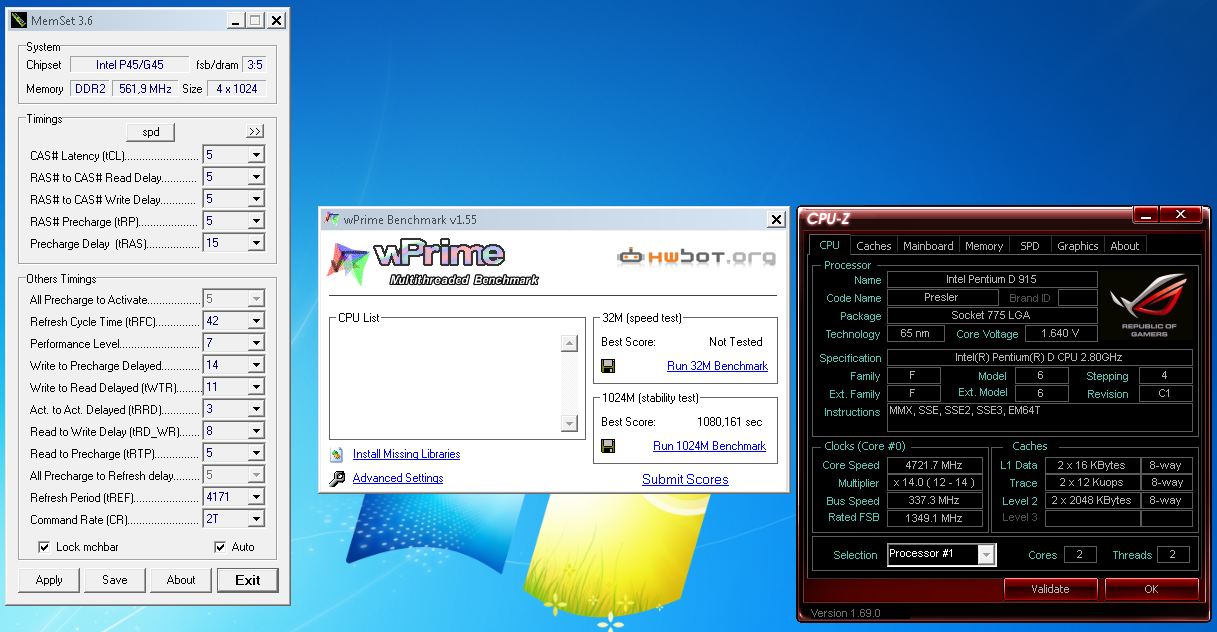Click the Intel P45/G45 chipset field
Viewport: 1217px width, 632px height.
click(x=129, y=65)
